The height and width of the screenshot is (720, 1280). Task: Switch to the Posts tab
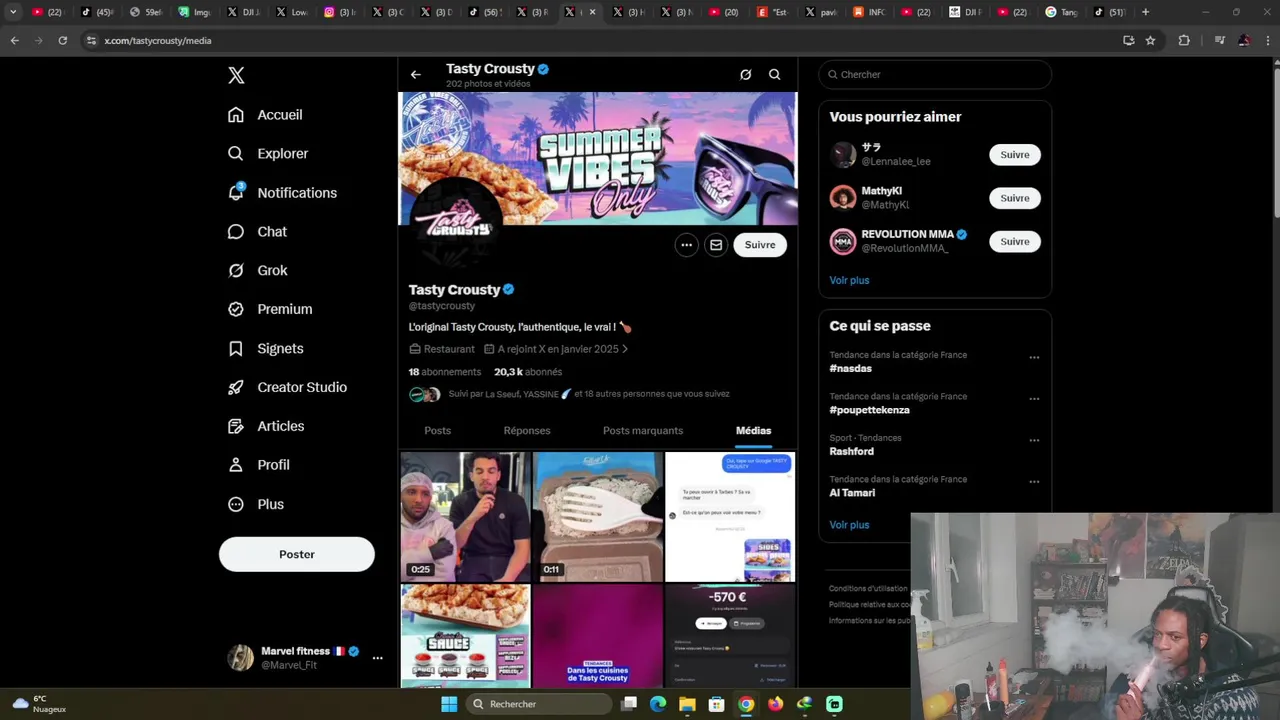click(437, 431)
